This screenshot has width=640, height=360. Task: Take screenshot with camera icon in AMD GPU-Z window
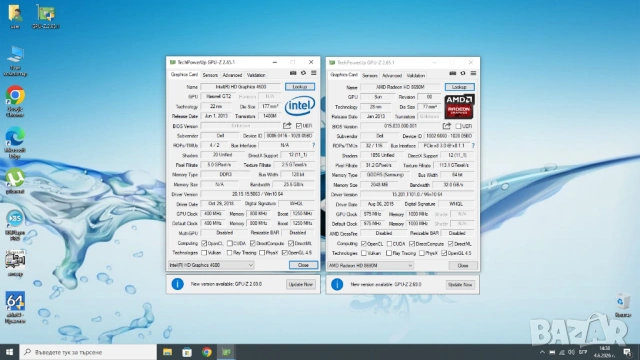click(453, 73)
